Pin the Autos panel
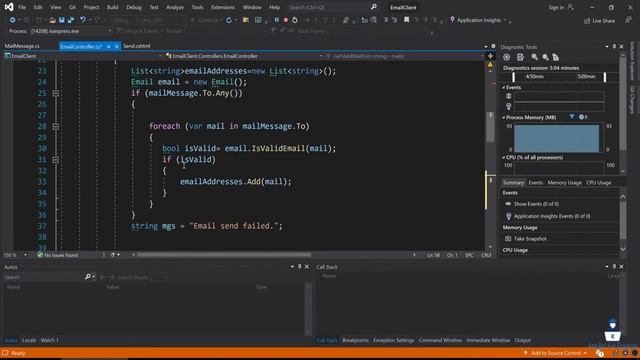Image resolution: width=640 pixels, height=360 pixels. 299,267
